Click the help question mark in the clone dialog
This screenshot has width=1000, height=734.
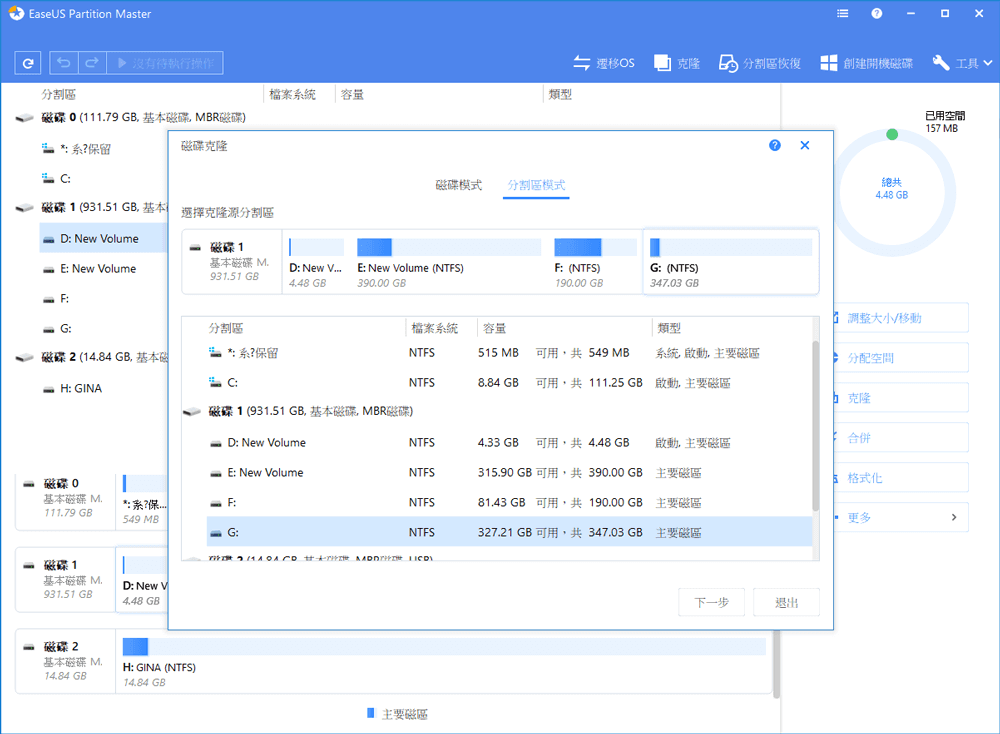pos(775,145)
